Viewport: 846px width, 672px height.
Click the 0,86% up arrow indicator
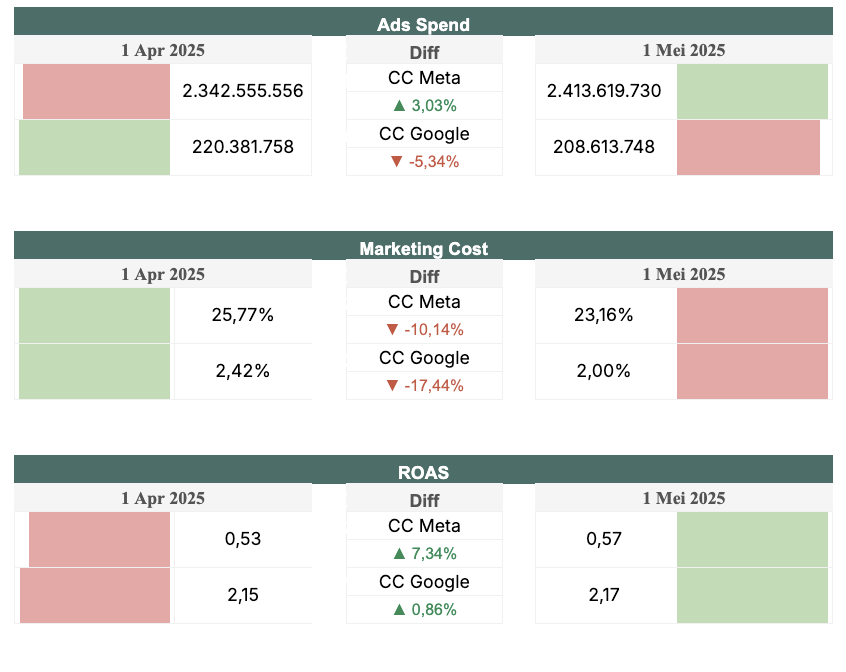(x=424, y=609)
